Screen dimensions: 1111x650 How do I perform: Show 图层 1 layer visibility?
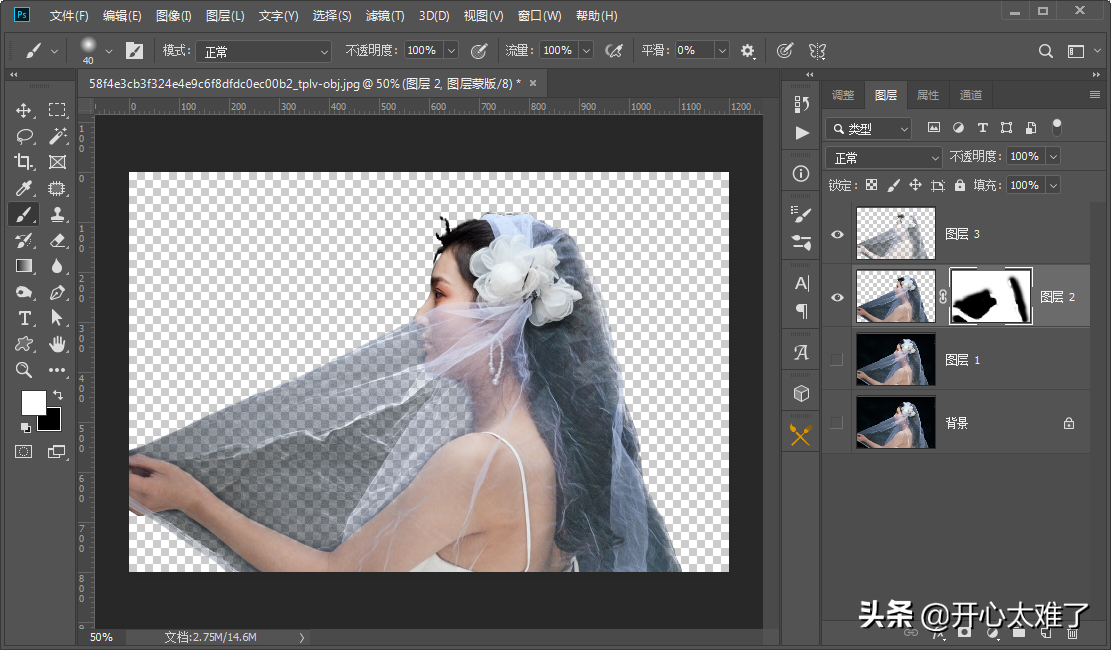[x=837, y=360]
